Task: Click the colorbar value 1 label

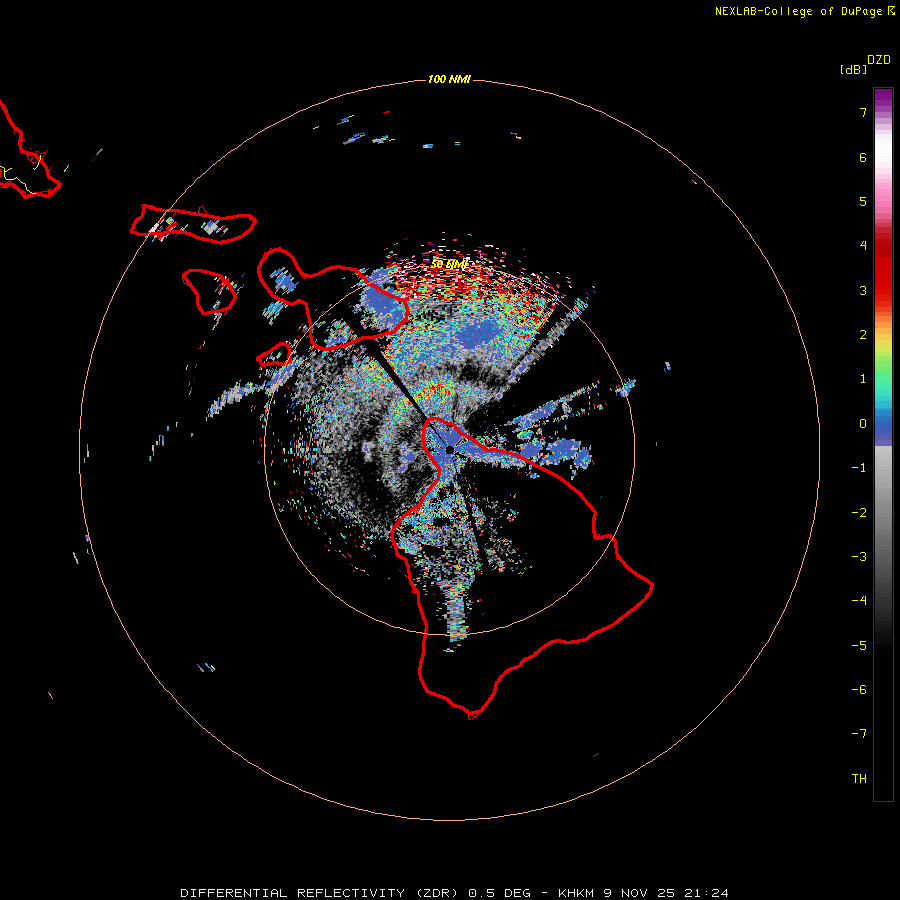Action: (x=863, y=379)
